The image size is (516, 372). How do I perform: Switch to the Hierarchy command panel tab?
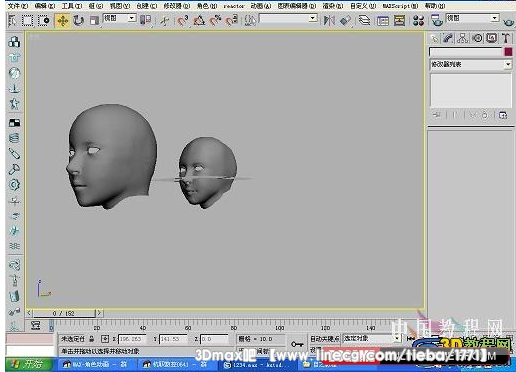(462, 38)
